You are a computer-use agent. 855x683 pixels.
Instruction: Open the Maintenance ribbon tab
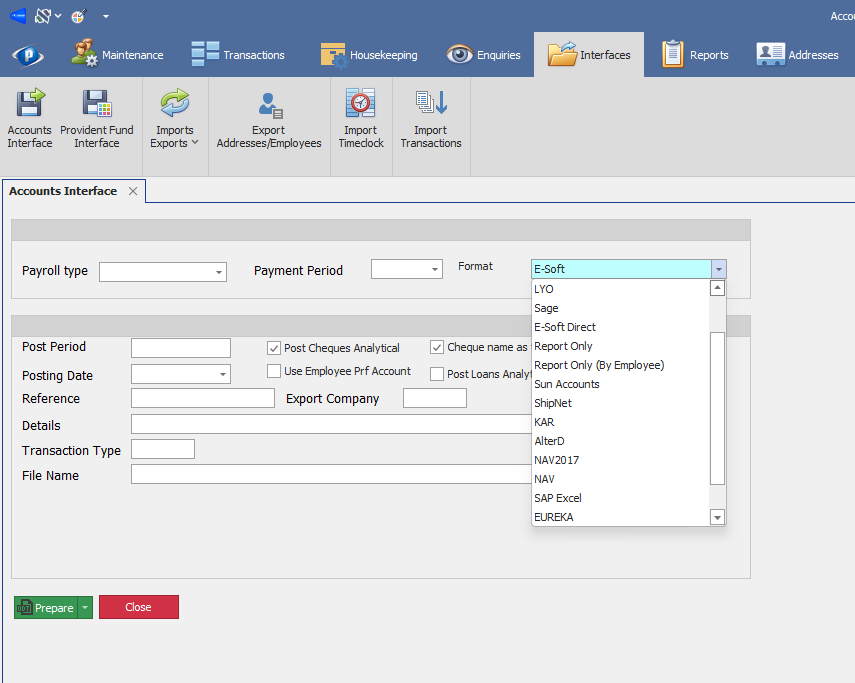(117, 55)
